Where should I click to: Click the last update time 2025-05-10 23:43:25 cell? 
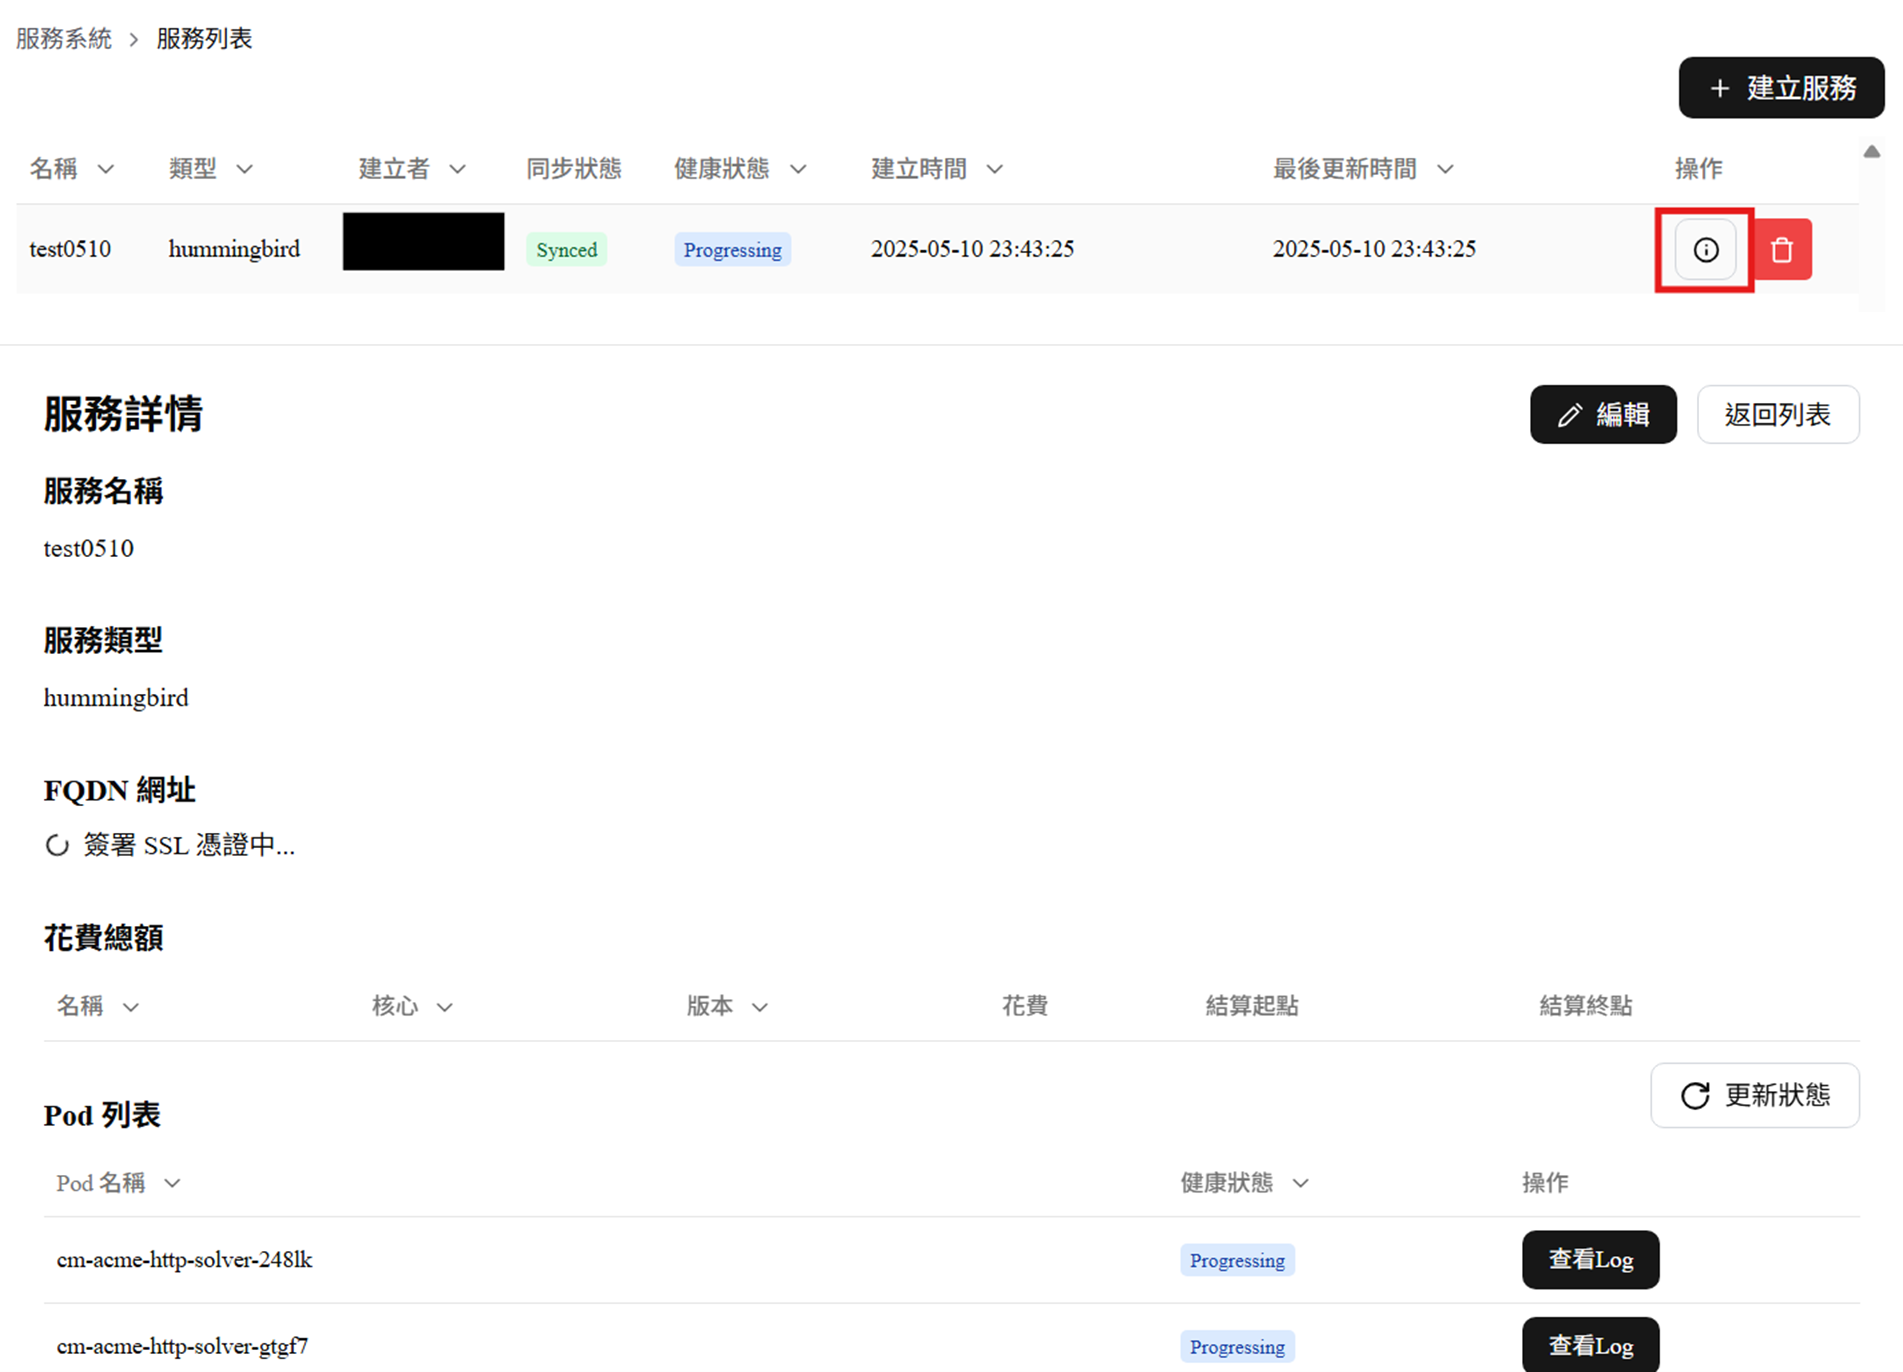pos(1374,249)
